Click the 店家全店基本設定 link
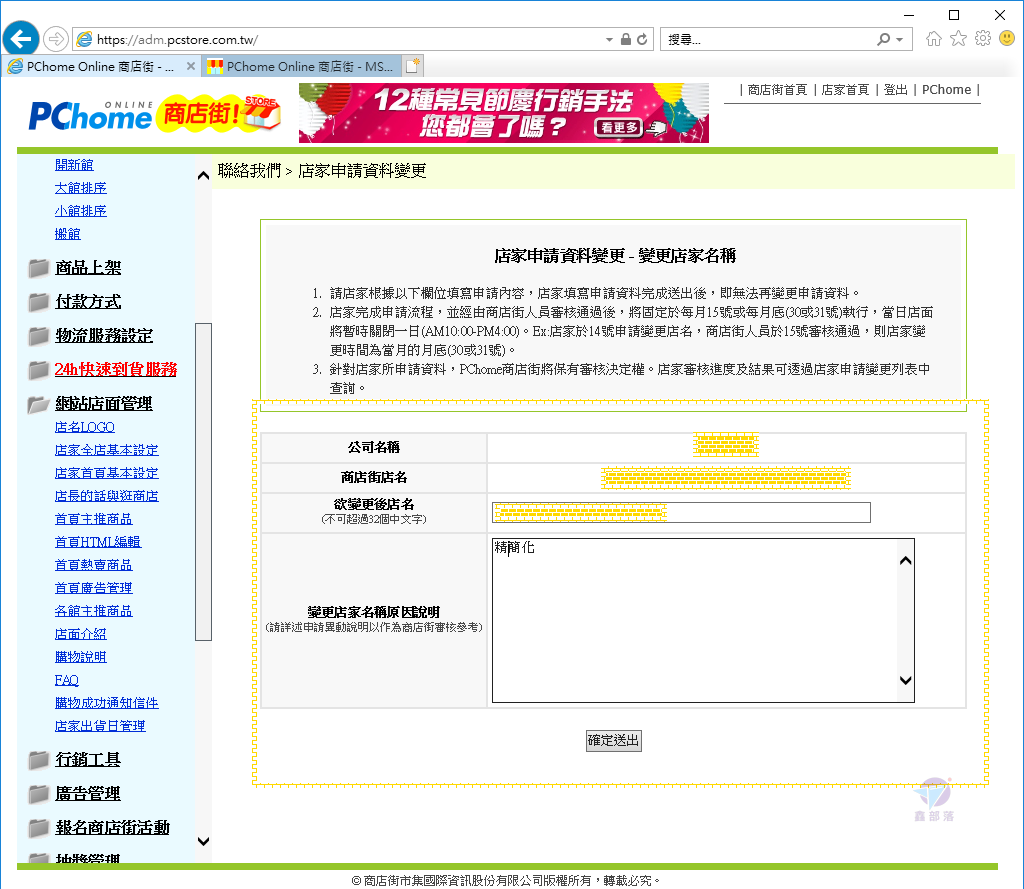This screenshot has width=1024, height=889. (x=106, y=450)
